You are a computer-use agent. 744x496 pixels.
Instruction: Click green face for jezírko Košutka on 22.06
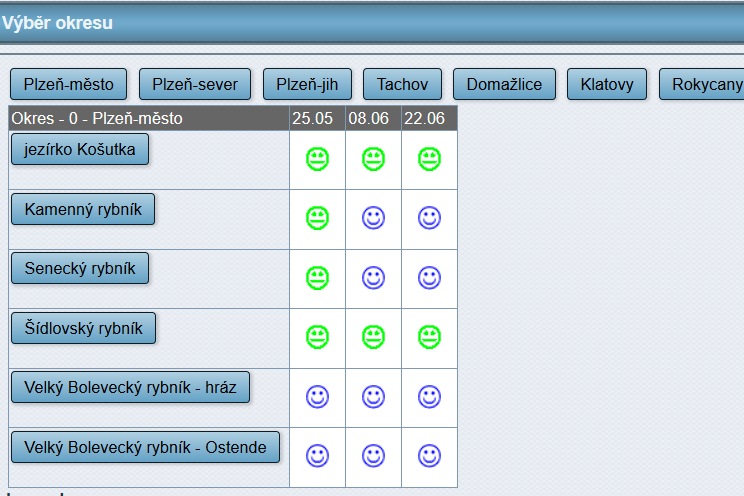pos(429,159)
